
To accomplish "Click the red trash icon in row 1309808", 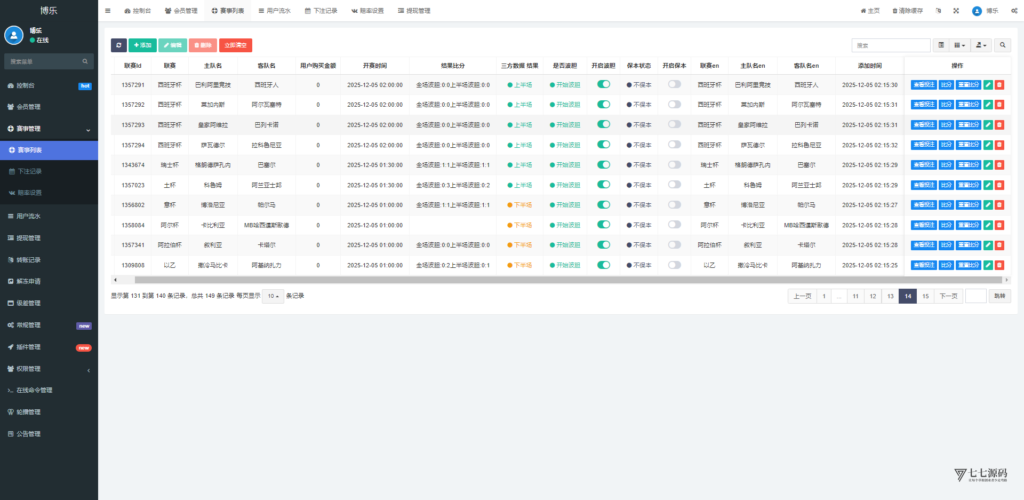I will point(999,265).
